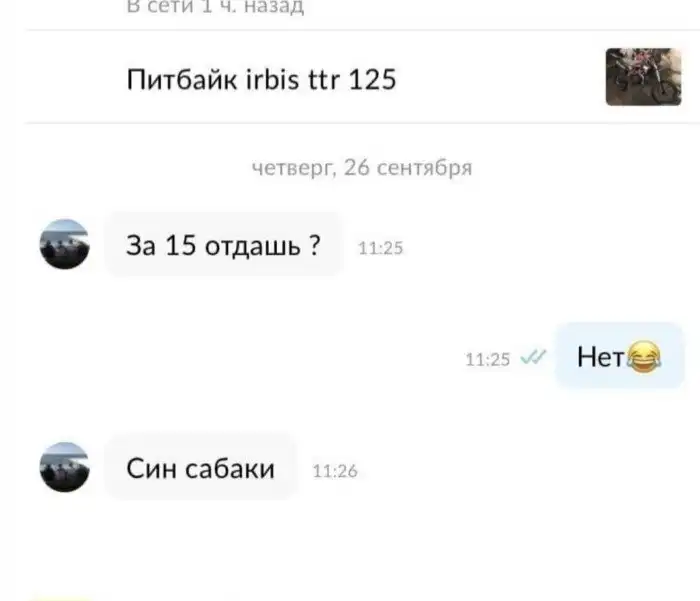
Task: Click the word "отдашь" in the first message
Action: 253,246
